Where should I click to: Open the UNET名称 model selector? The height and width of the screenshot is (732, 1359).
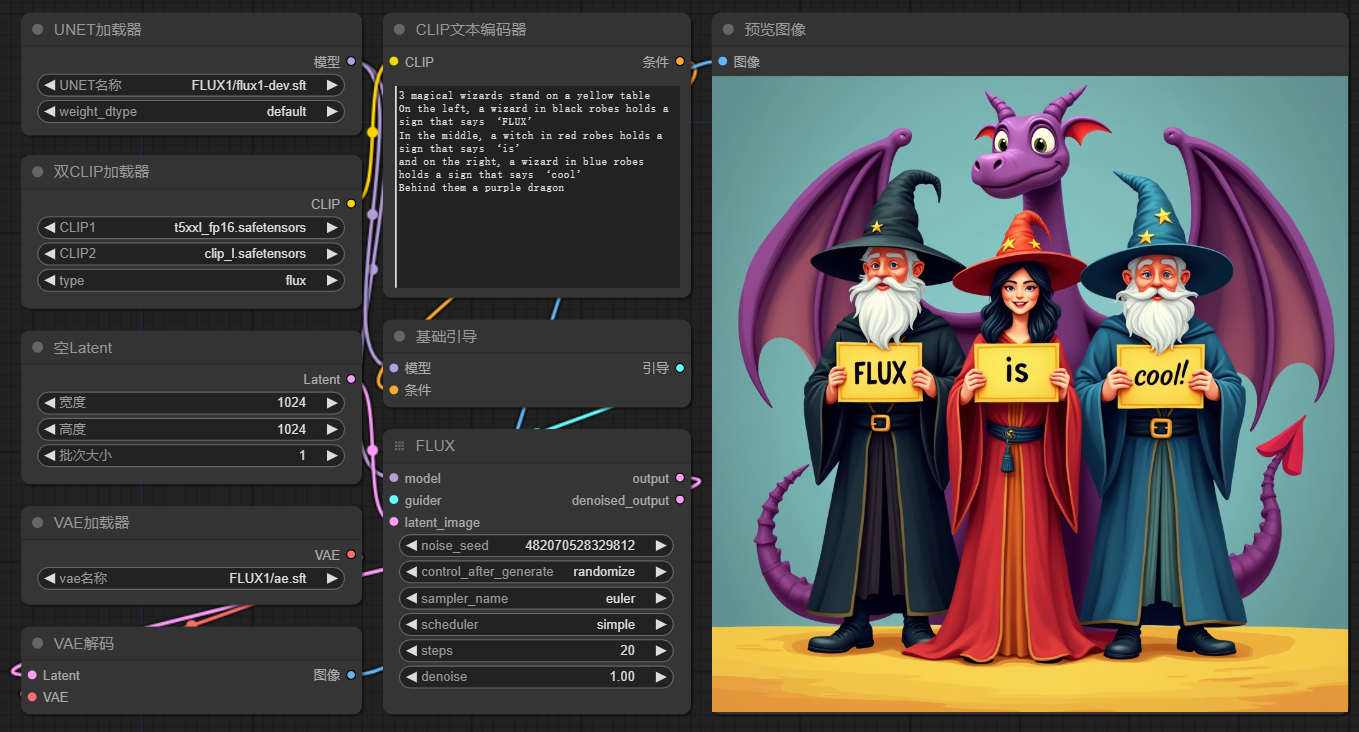(x=191, y=86)
